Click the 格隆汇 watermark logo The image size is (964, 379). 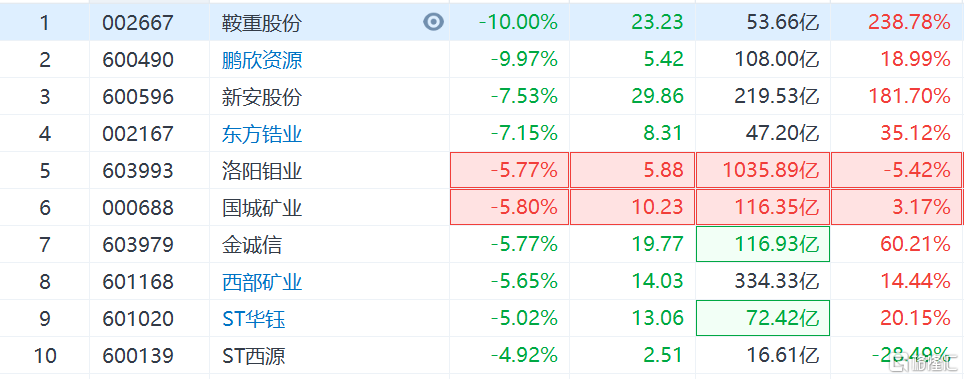(922, 364)
